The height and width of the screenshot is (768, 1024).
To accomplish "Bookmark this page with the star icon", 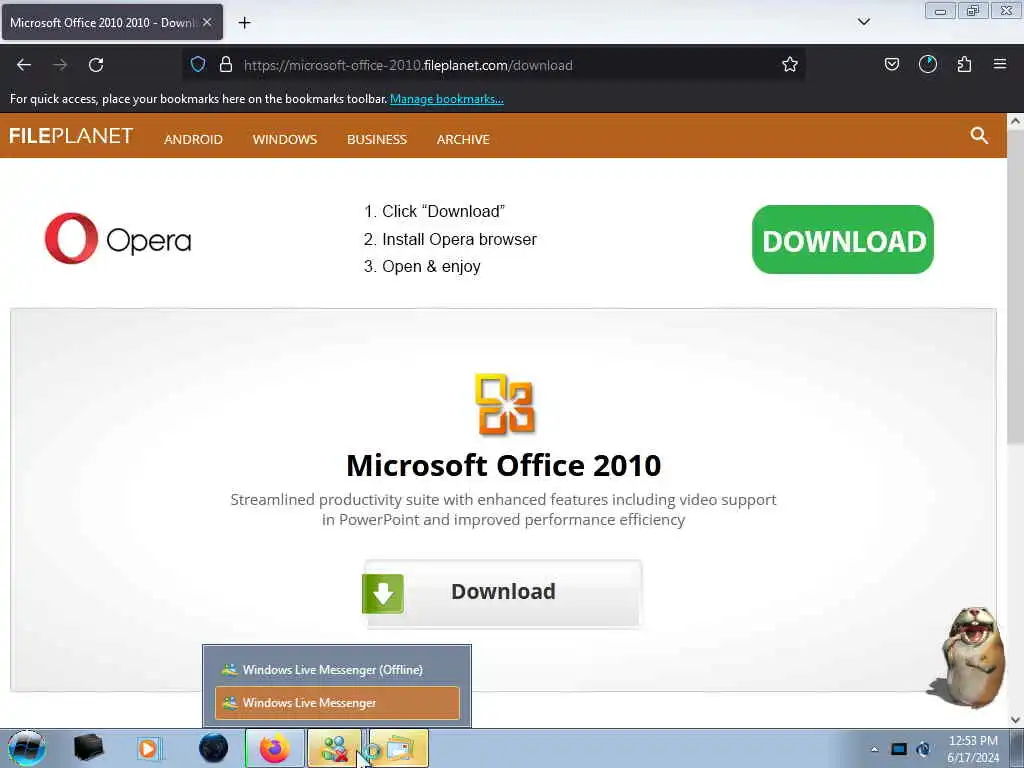I will [790, 65].
